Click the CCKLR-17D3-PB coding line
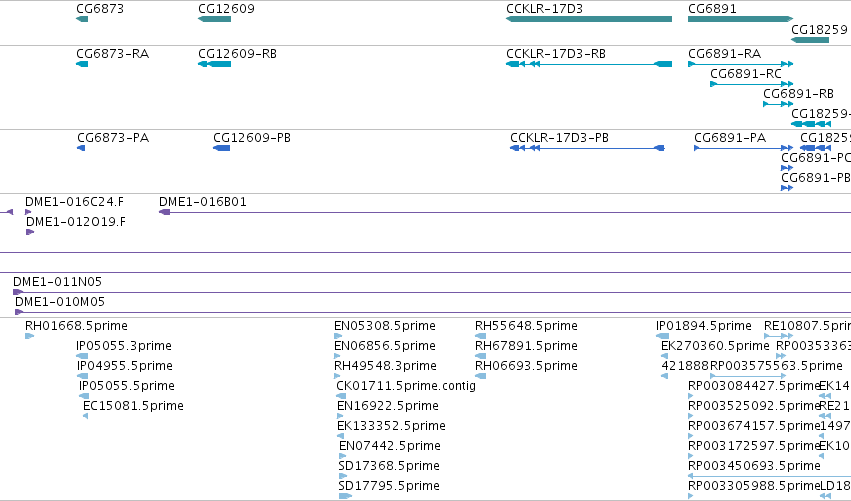This screenshot has width=851, height=501. coord(587,148)
